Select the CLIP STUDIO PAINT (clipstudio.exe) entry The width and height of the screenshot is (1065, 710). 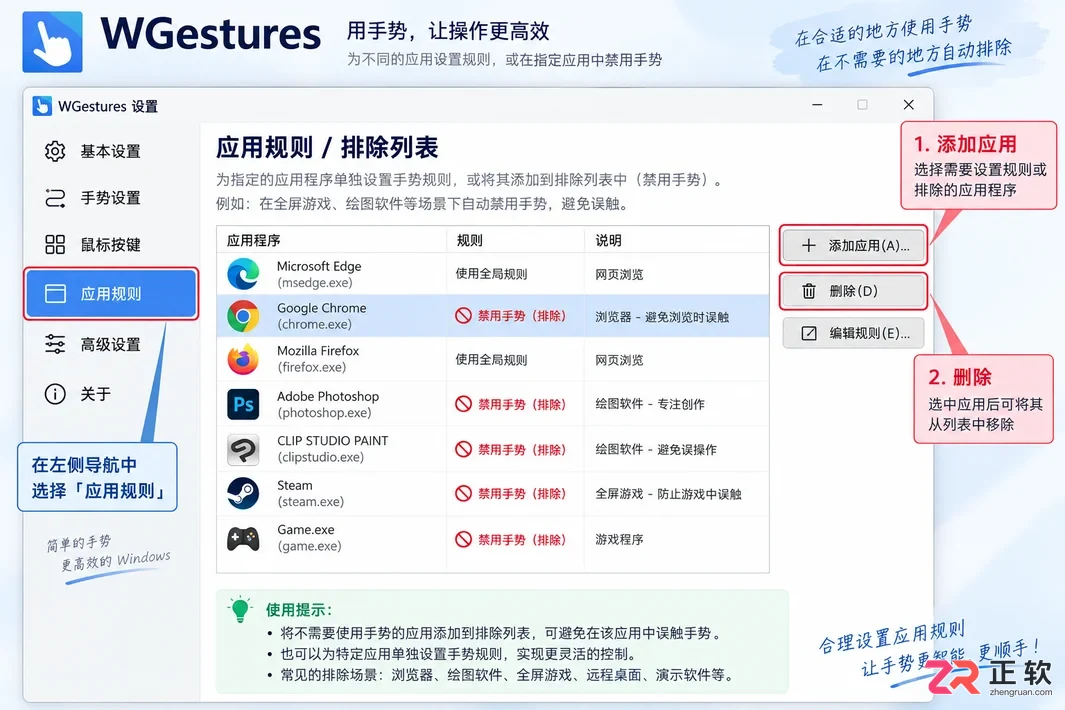coord(332,449)
